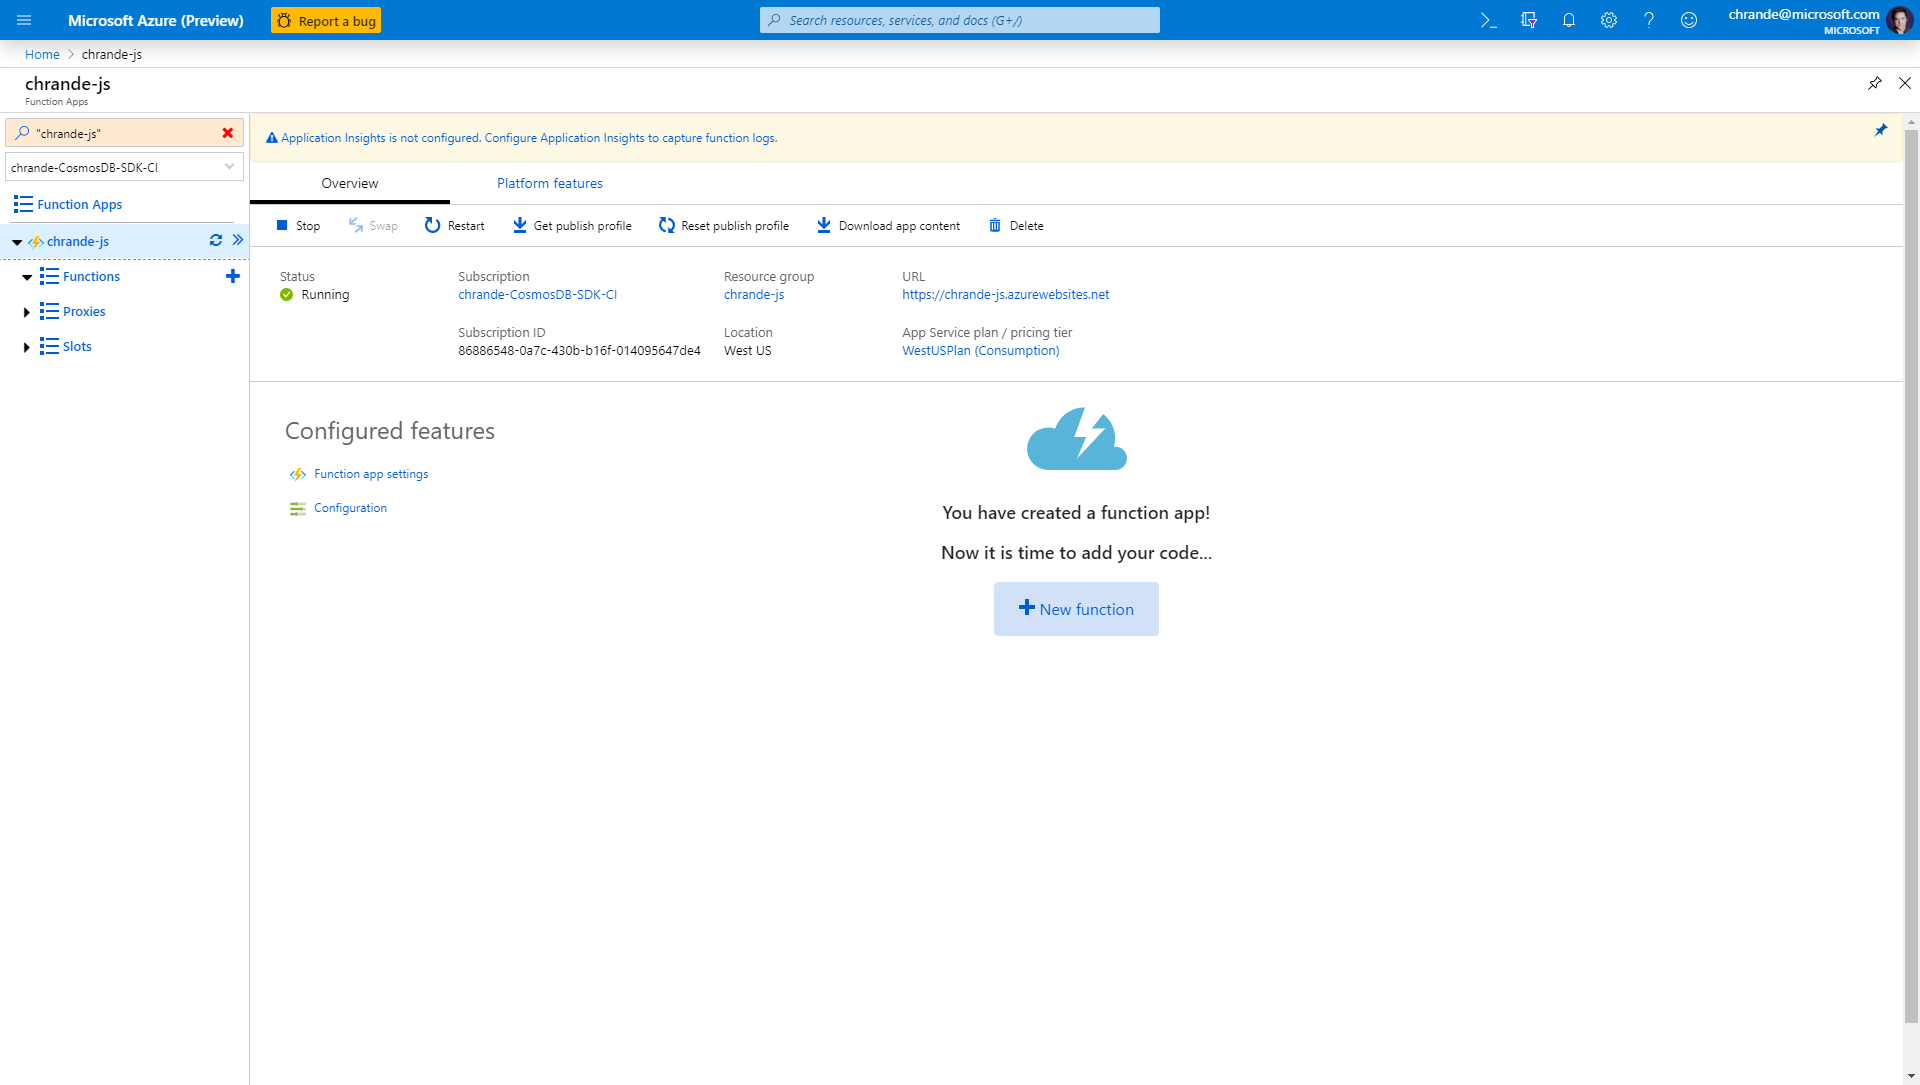Click the Running status text
This screenshot has width=1920, height=1085.
coord(325,294)
